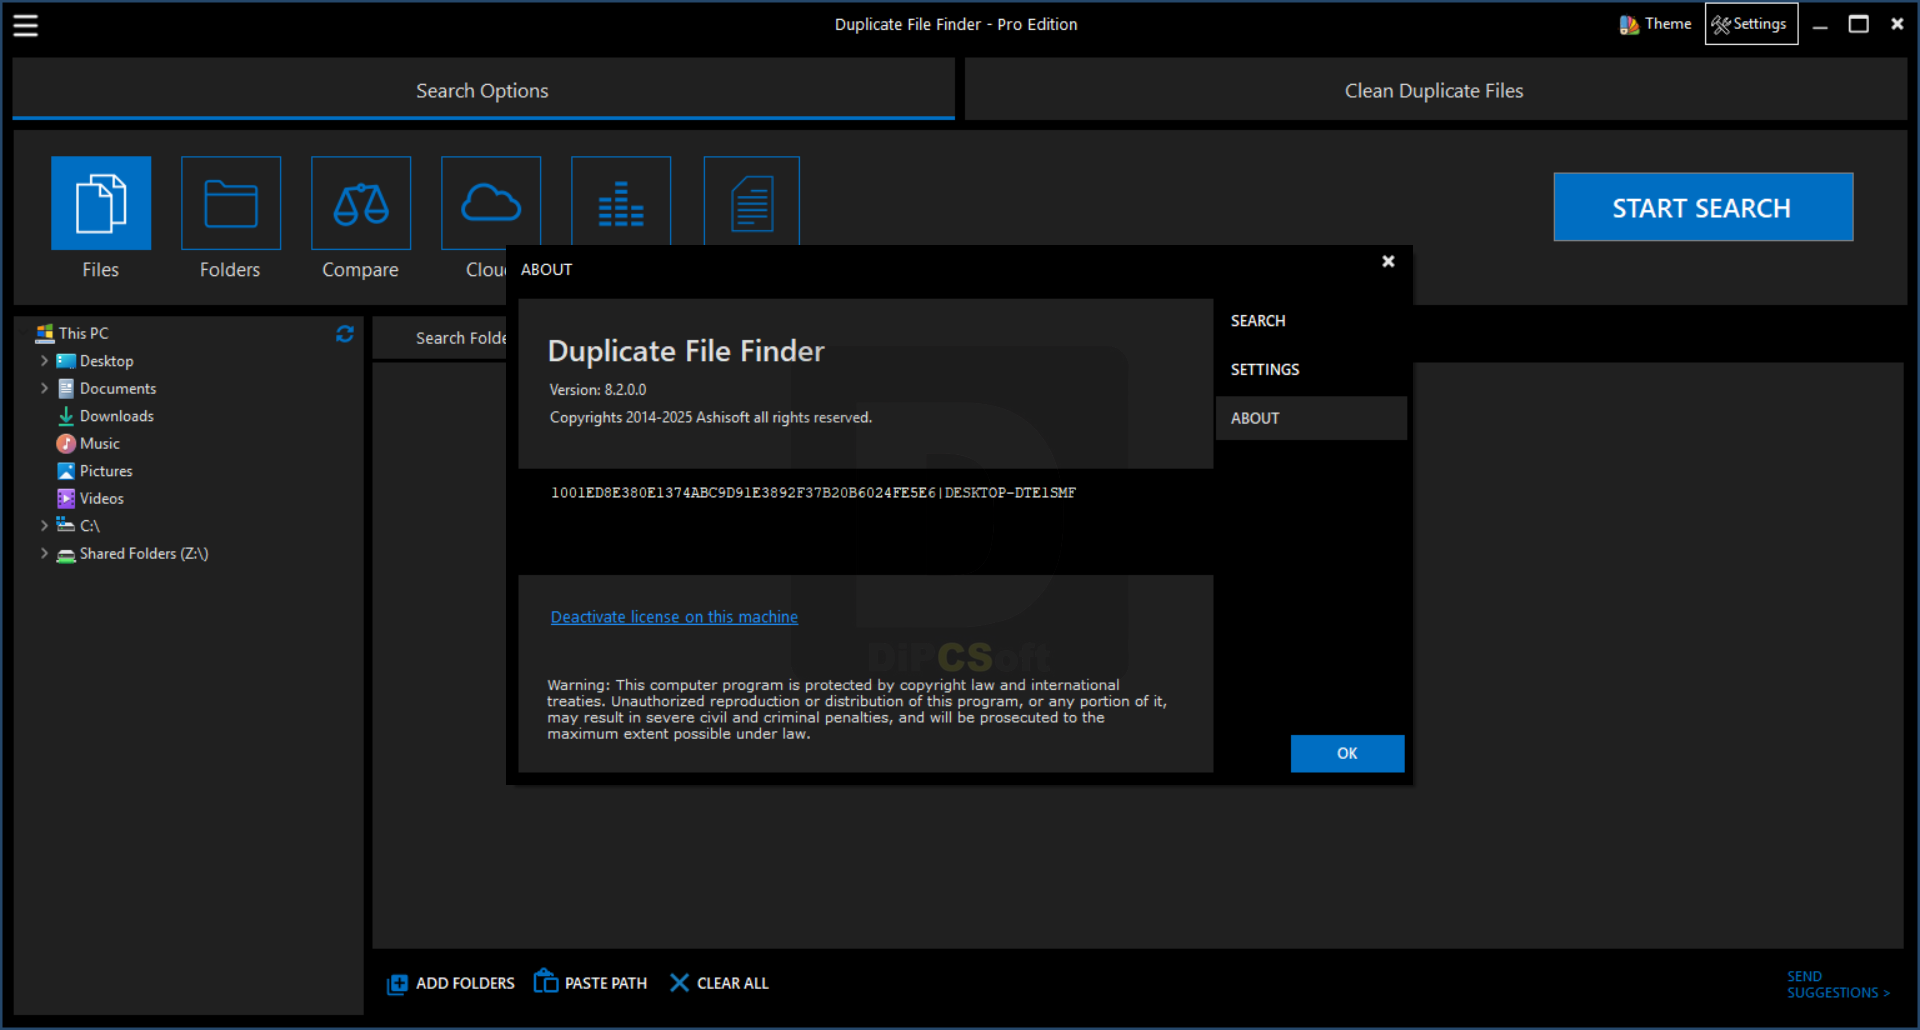The height and width of the screenshot is (1030, 1920).
Task: Select the document lines icon
Action: (x=752, y=202)
